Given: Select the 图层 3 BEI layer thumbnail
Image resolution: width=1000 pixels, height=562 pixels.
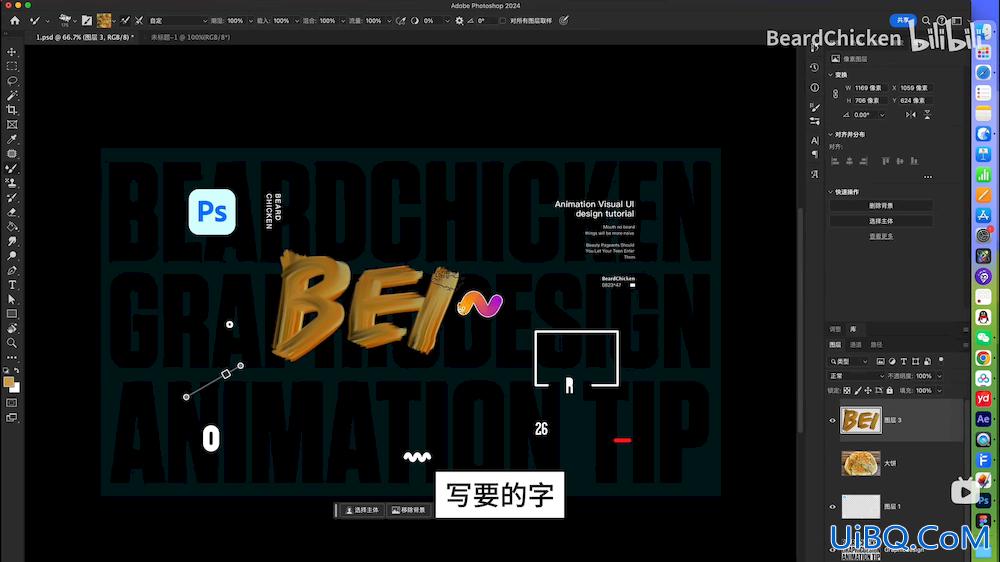Looking at the screenshot, I should 860,420.
